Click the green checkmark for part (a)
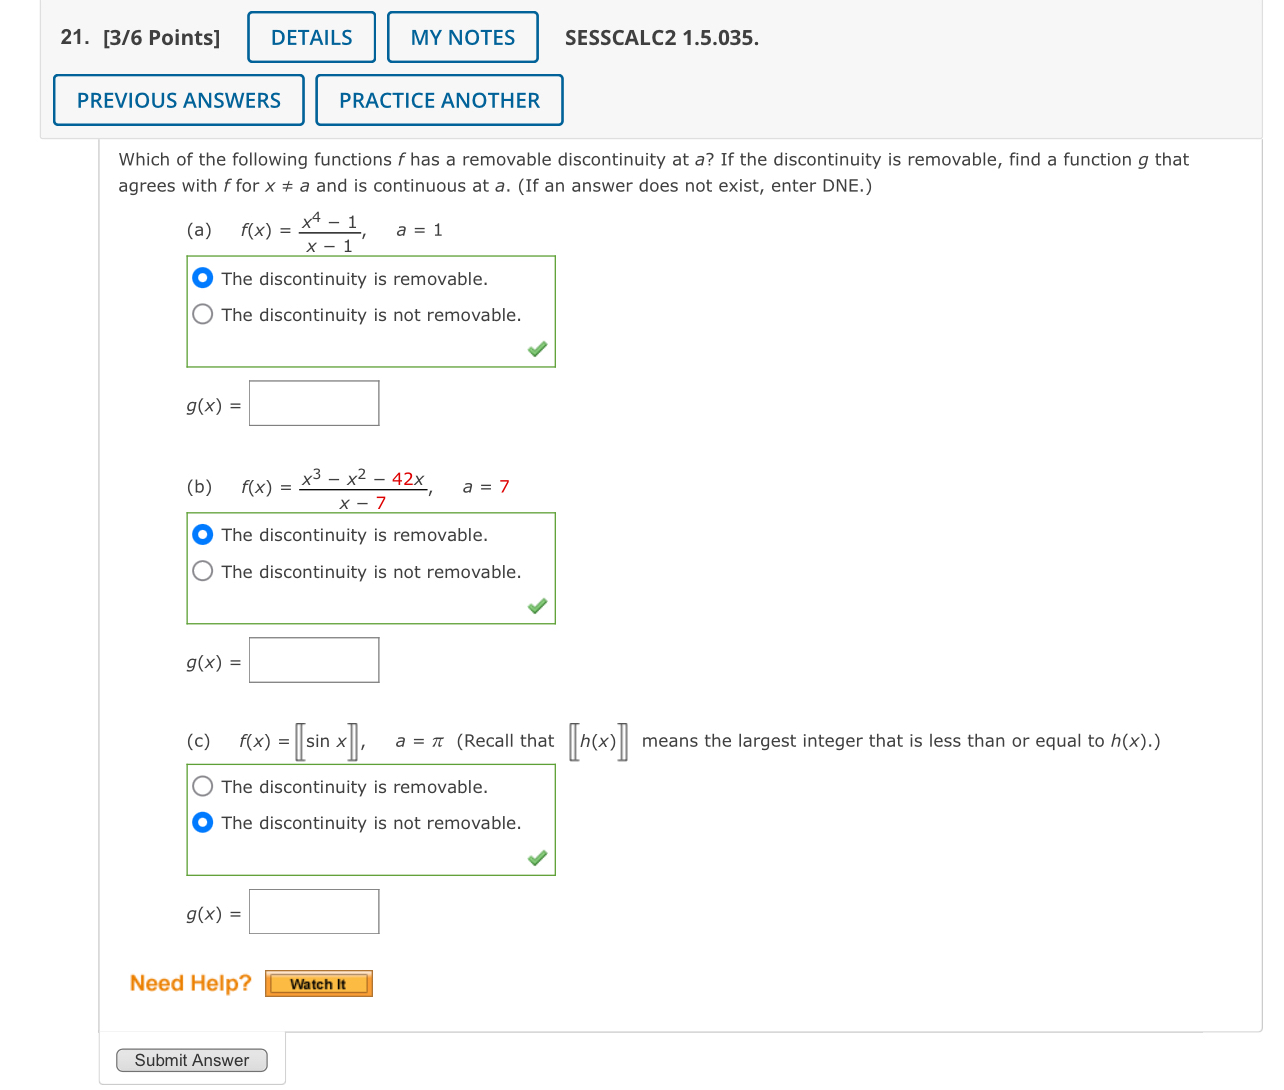The width and height of the screenshot is (1284, 1090). pyautogui.click(x=537, y=349)
